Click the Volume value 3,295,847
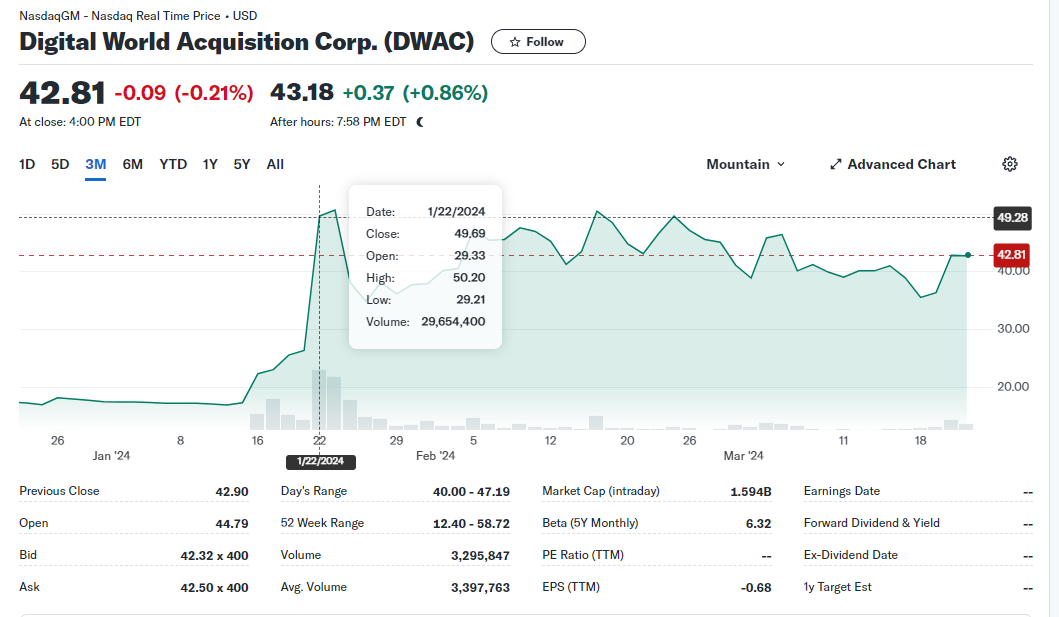This screenshot has height=617, width=1059. [480, 556]
